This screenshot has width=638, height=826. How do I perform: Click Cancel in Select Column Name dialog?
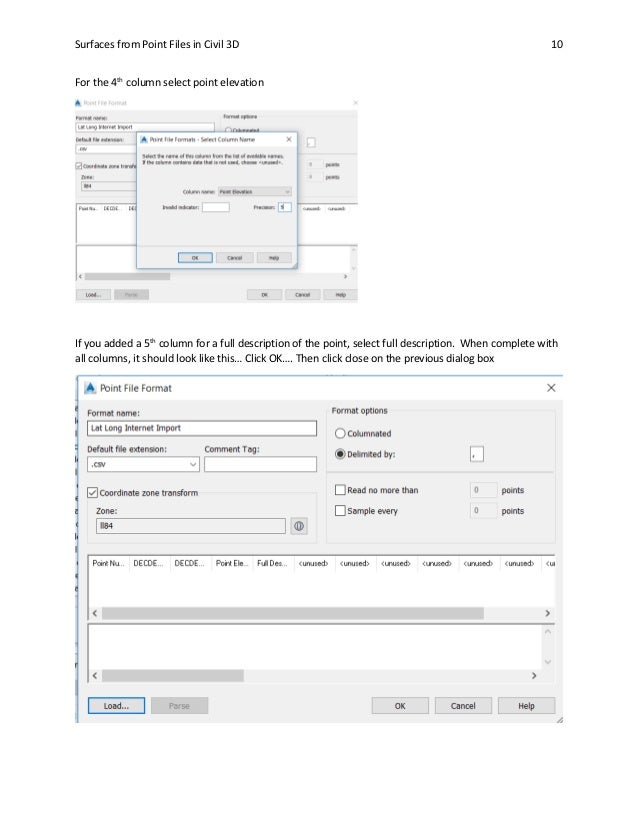tap(234, 258)
